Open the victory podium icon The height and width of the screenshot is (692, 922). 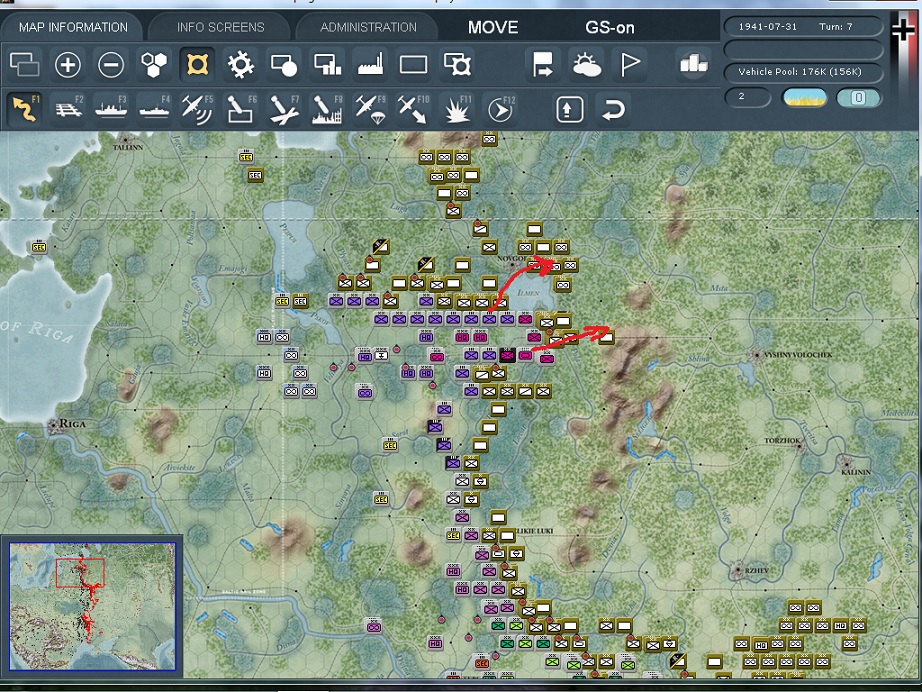tap(693, 64)
